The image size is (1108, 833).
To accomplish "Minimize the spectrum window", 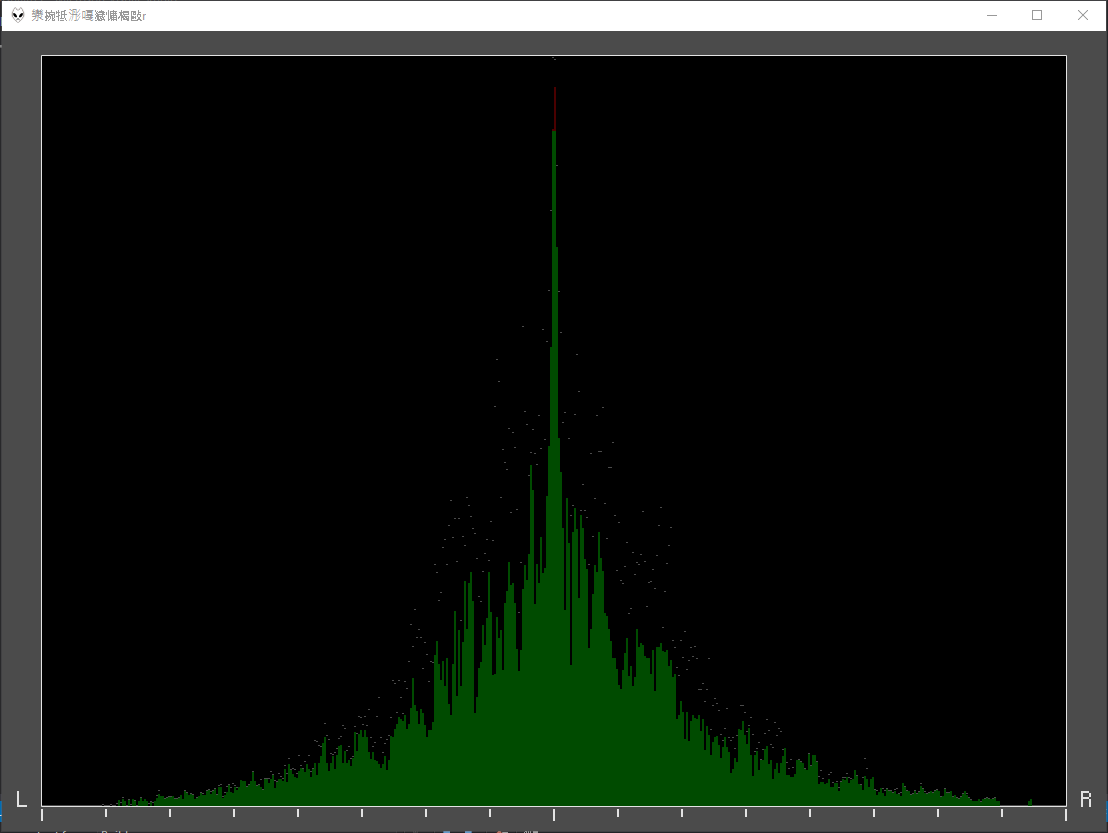I will tap(991, 15).
